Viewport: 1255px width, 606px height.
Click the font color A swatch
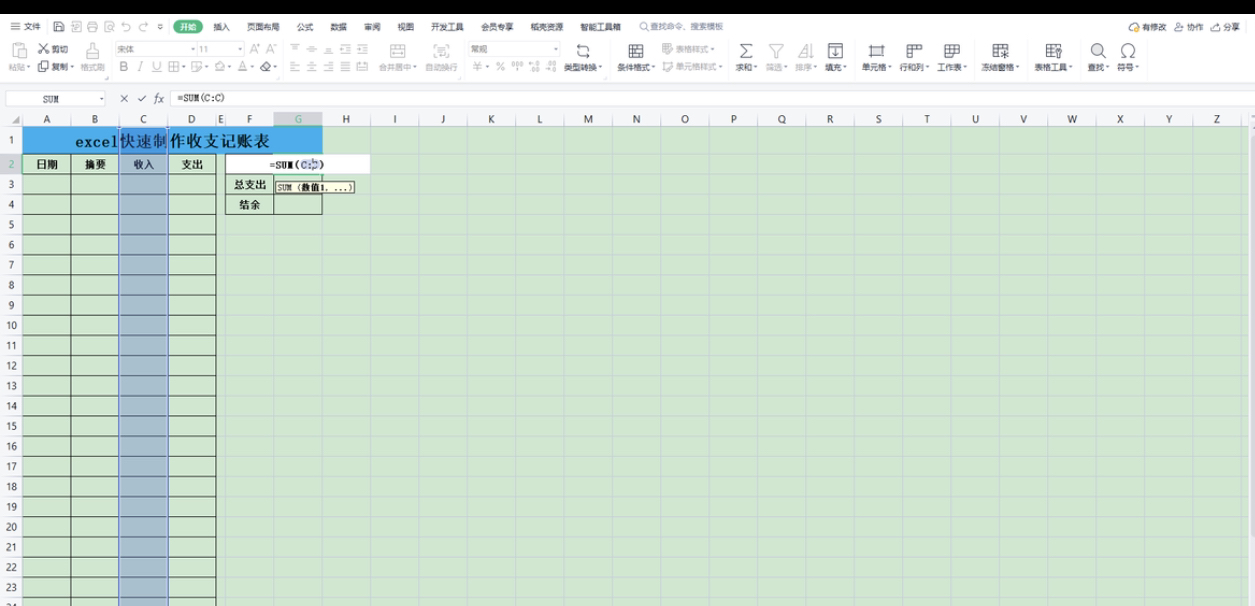tap(242, 67)
